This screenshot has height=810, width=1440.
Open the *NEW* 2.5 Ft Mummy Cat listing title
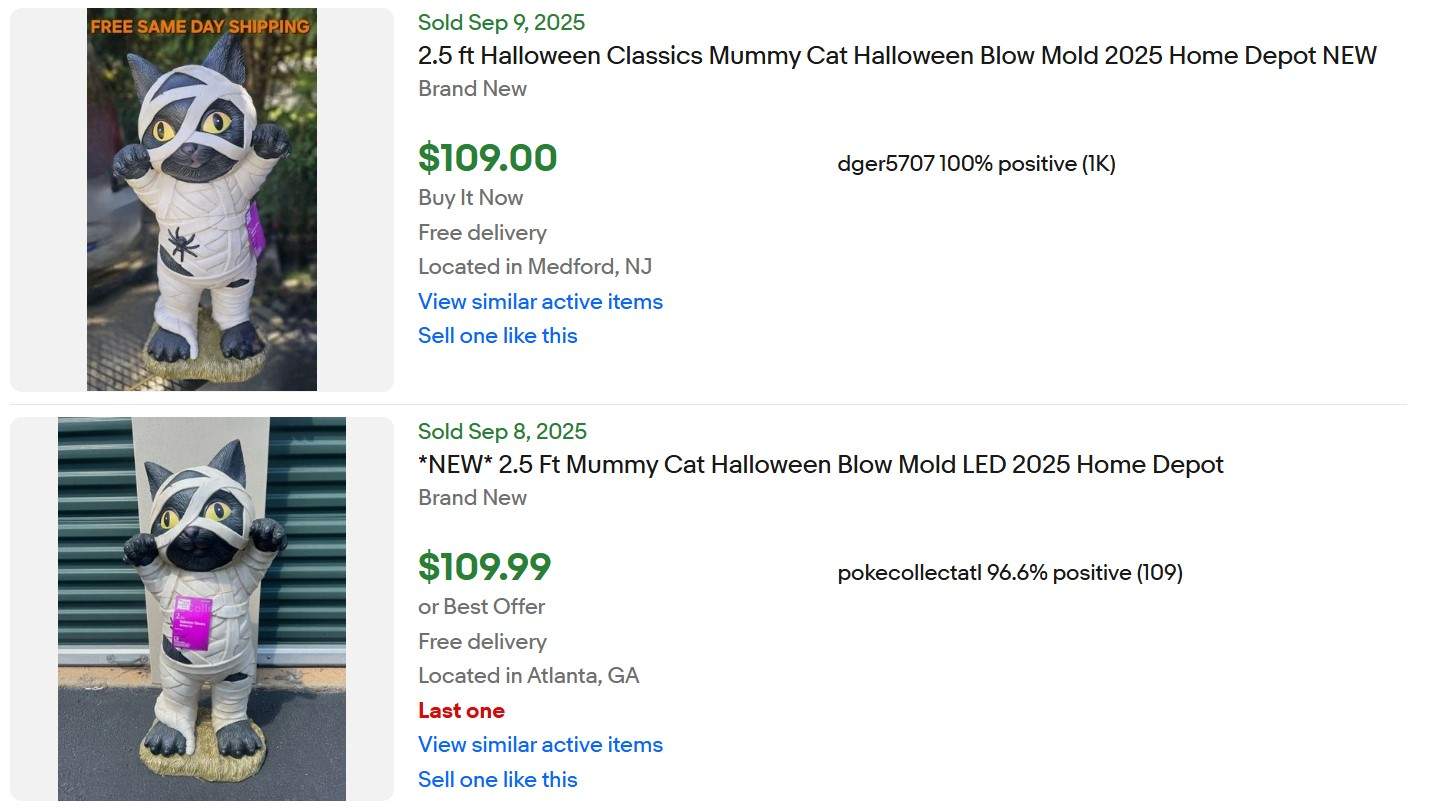tap(820, 465)
